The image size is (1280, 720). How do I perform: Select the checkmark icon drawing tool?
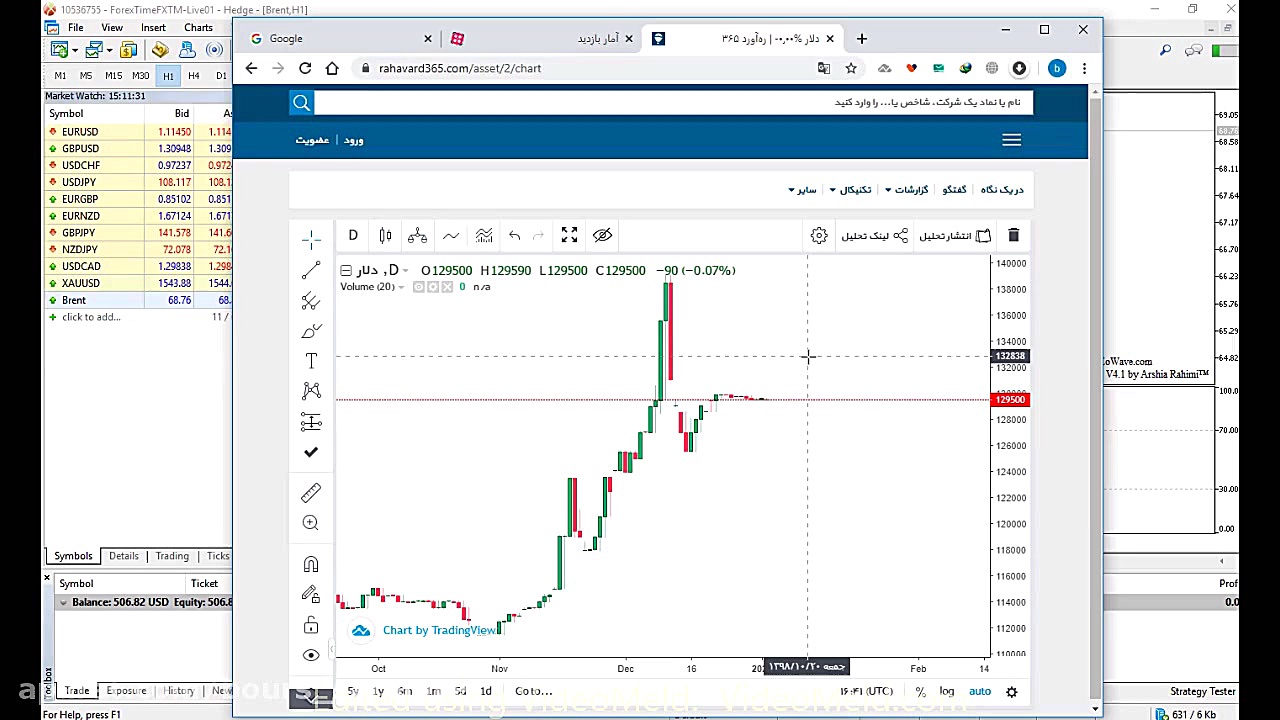311,452
